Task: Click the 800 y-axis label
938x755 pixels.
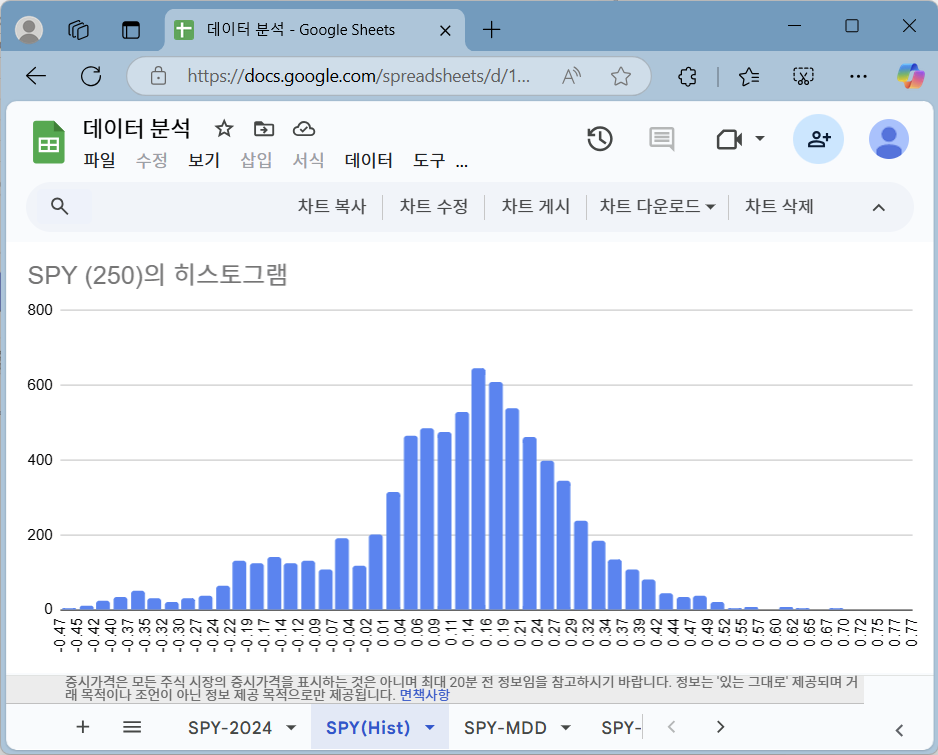Action: click(39, 309)
